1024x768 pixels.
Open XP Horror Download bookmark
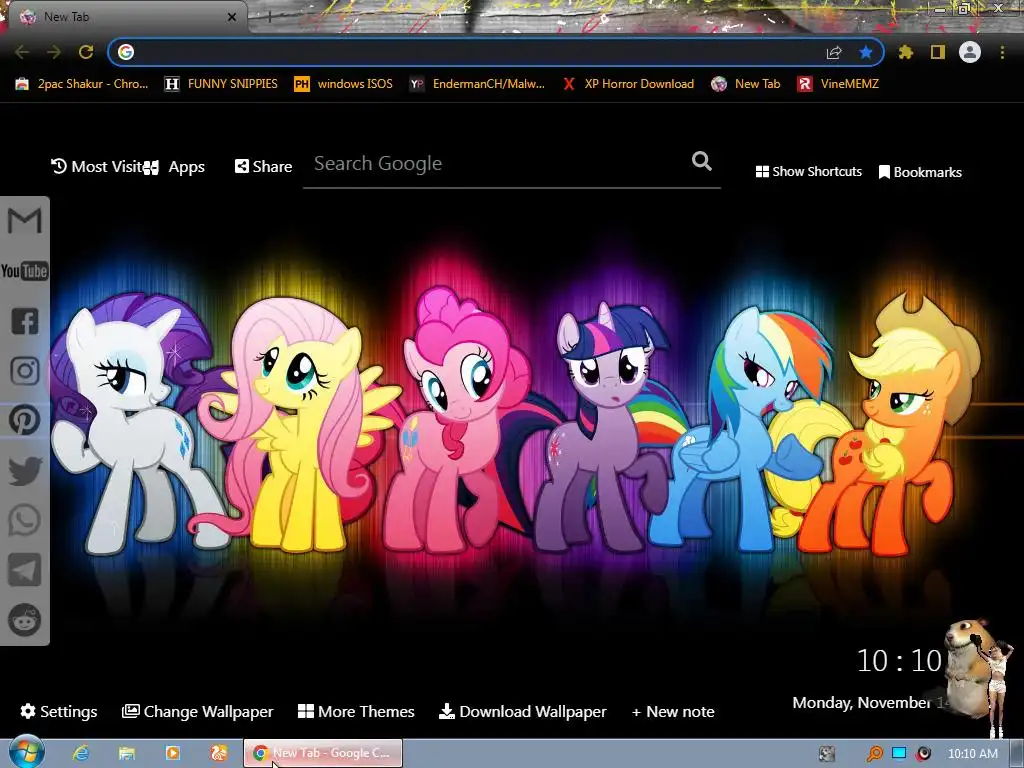[628, 84]
